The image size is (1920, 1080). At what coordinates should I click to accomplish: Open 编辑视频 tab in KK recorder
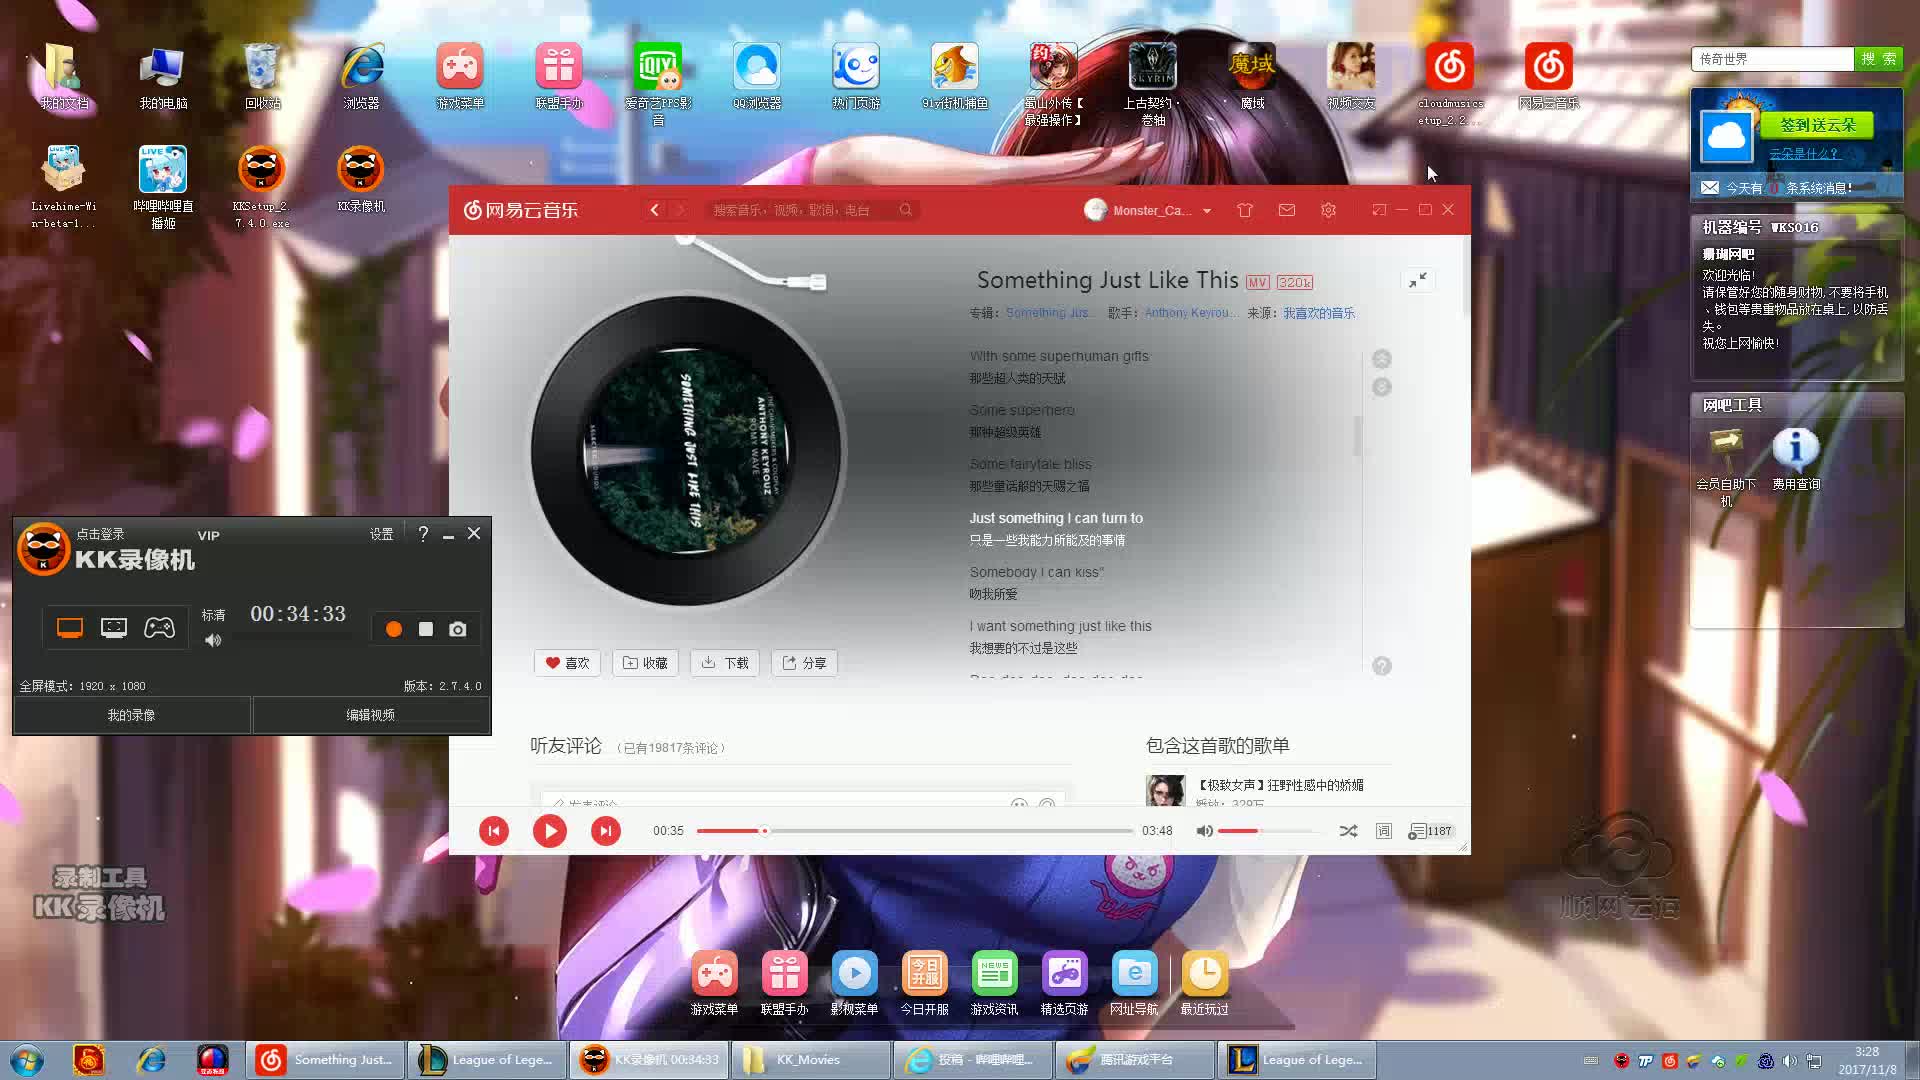tap(371, 715)
